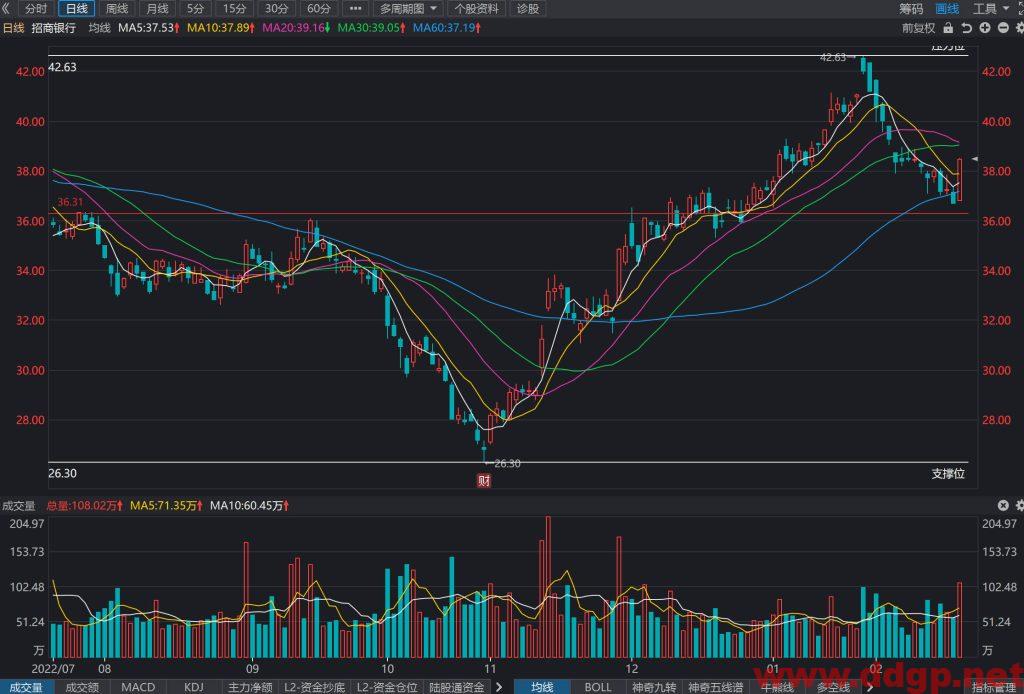Image resolution: width=1024 pixels, height=694 pixels.
Task: Toggle the 筹码 chip distribution panel
Action: 911,8
